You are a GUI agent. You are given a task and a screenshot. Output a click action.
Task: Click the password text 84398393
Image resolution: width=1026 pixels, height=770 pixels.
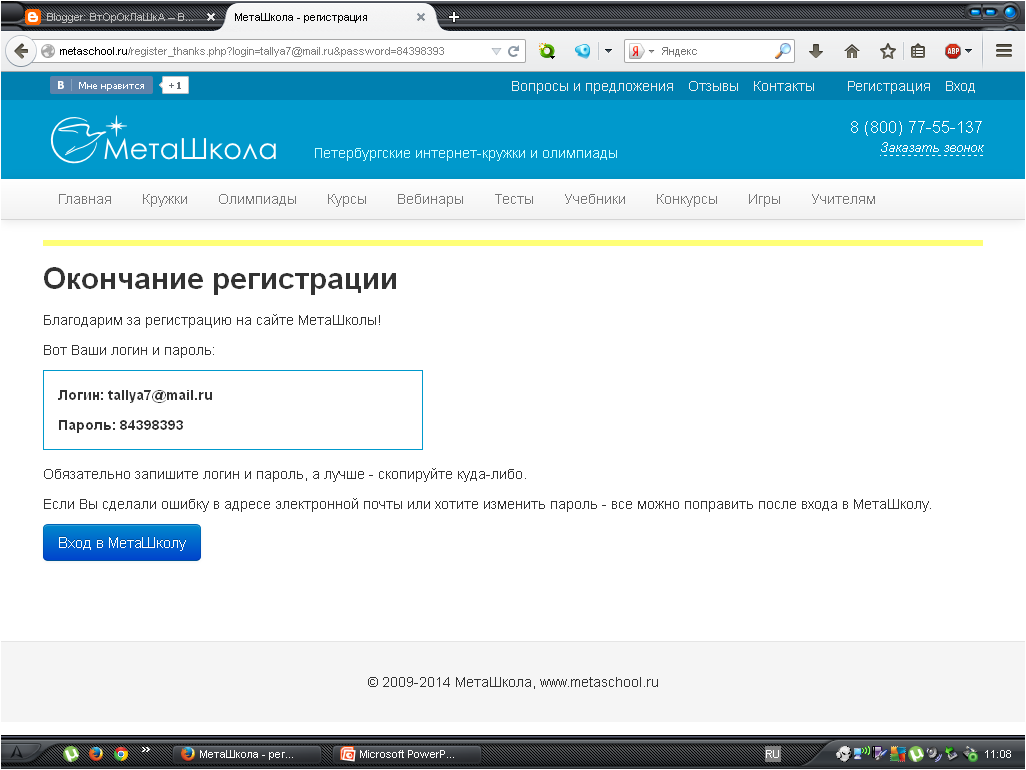tap(151, 425)
